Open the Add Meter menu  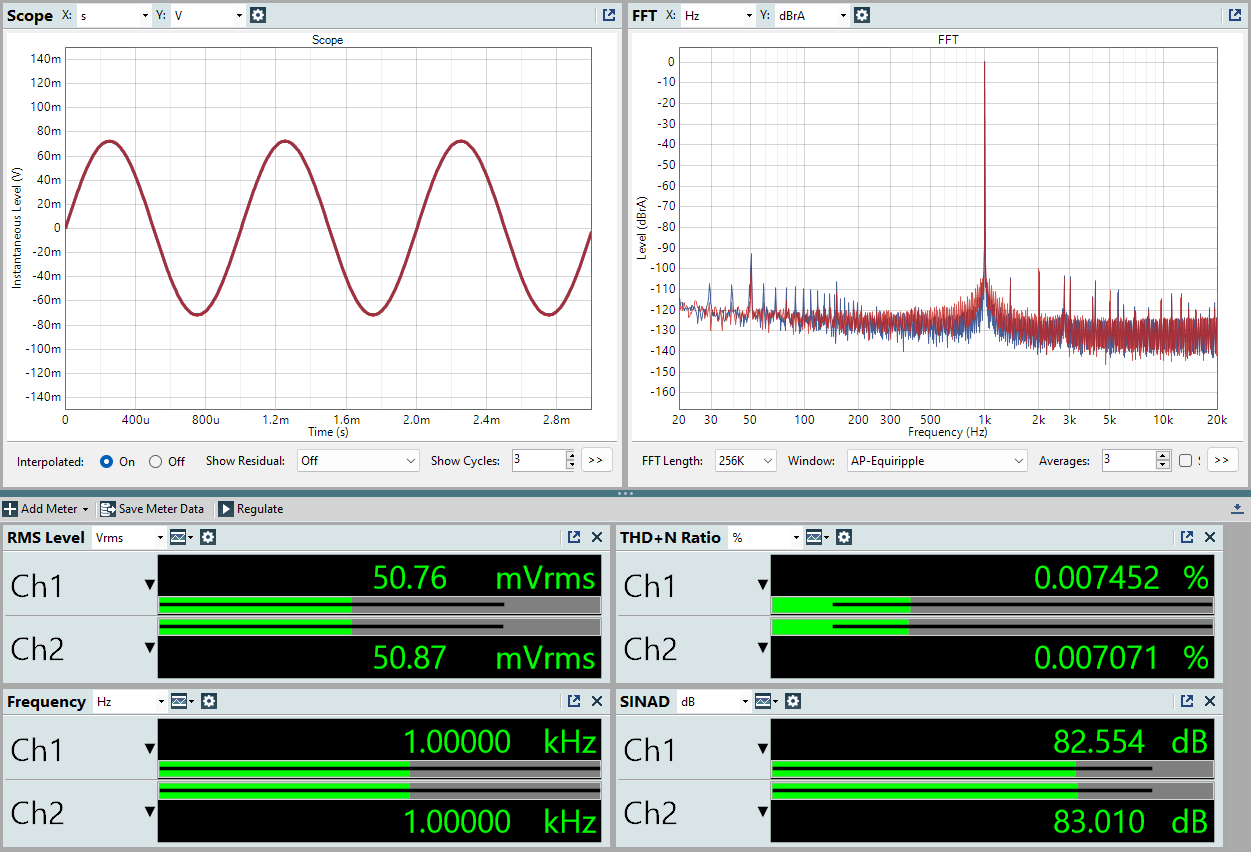tap(46, 509)
